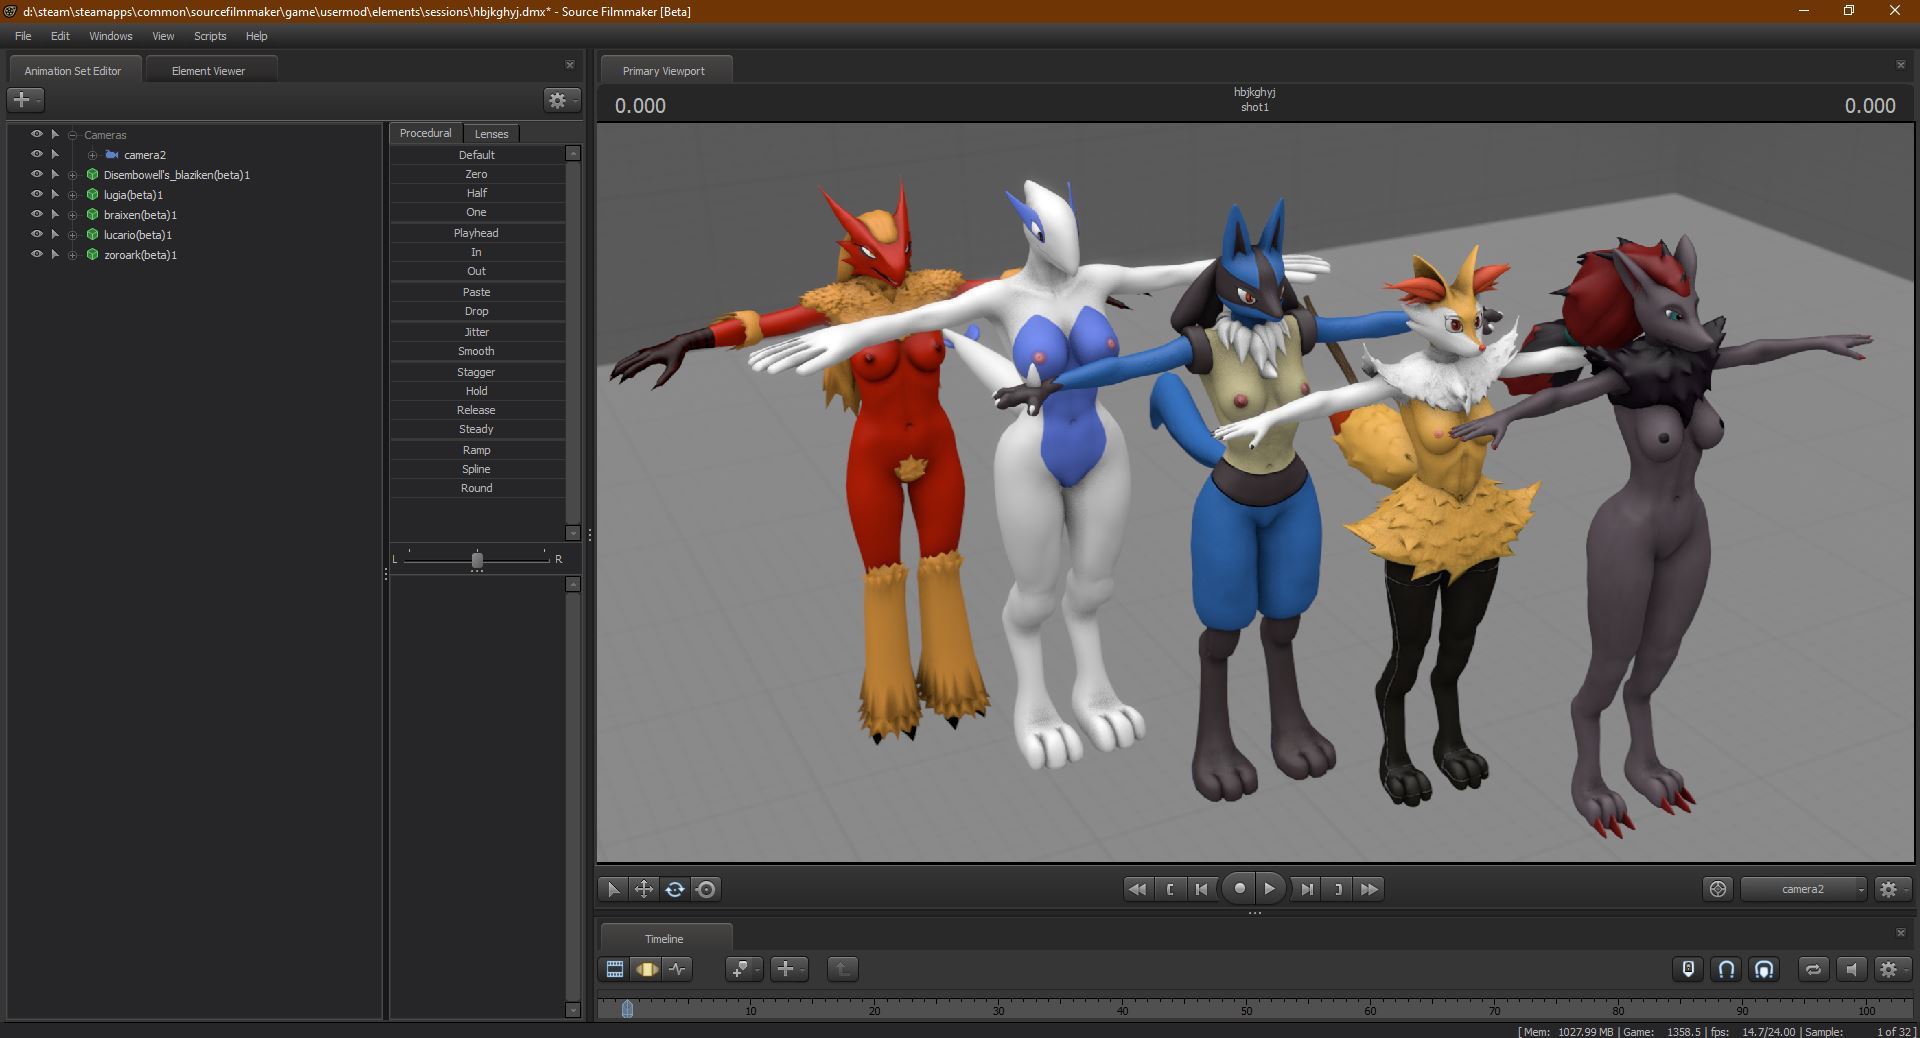The width and height of the screenshot is (1920, 1038).
Task: Close the Primary Viewport panel
Action: [1900, 65]
